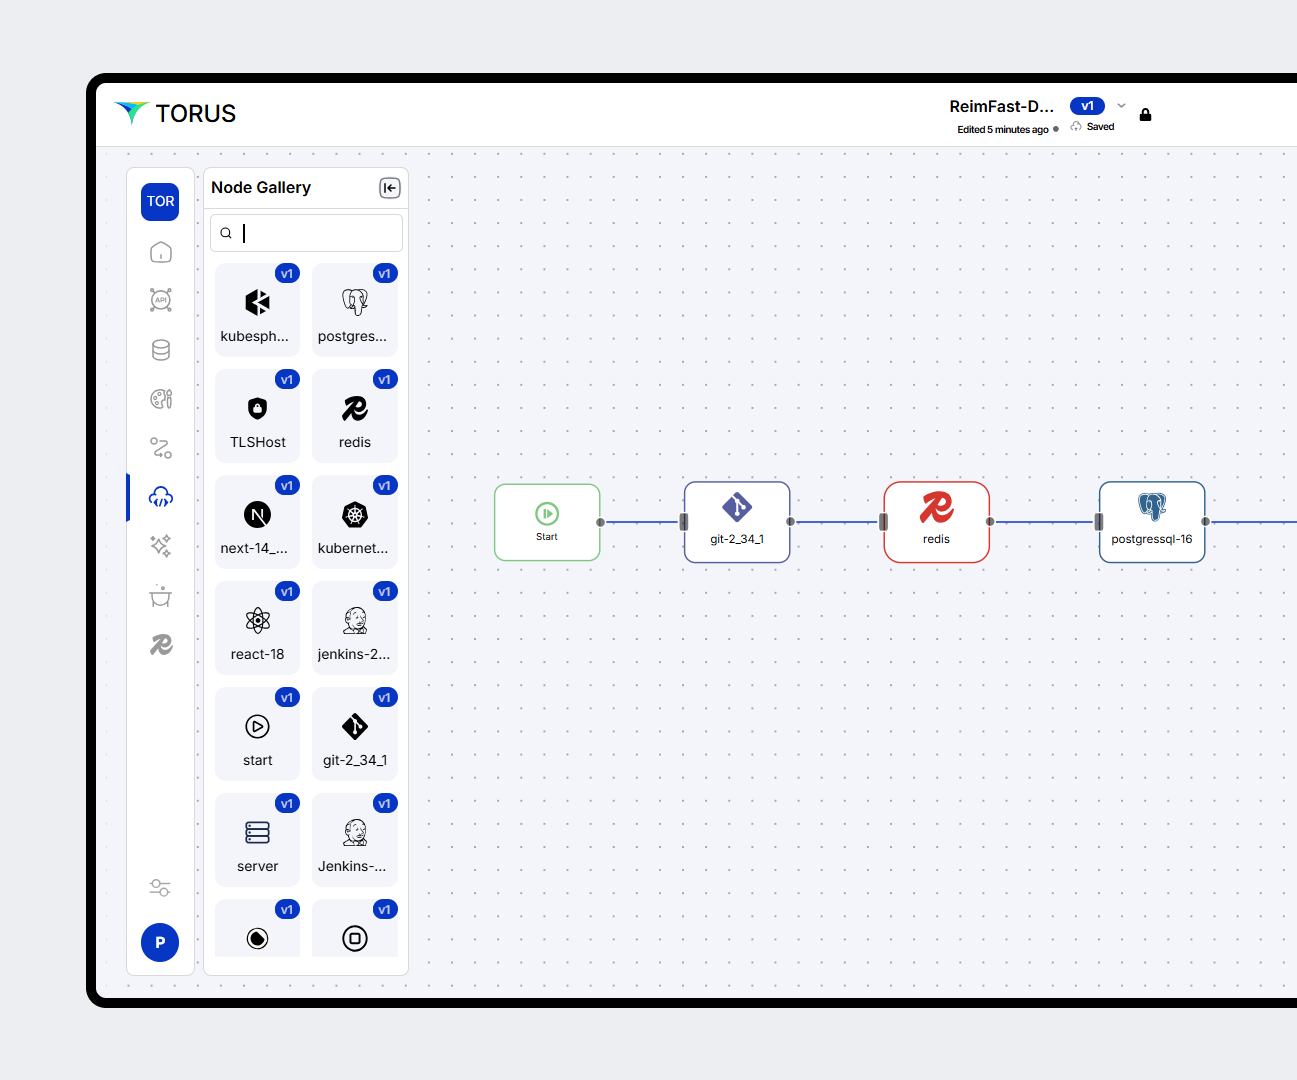This screenshot has width=1297, height=1080.
Task: Click the Saved status indicator
Action: point(1092,126)
